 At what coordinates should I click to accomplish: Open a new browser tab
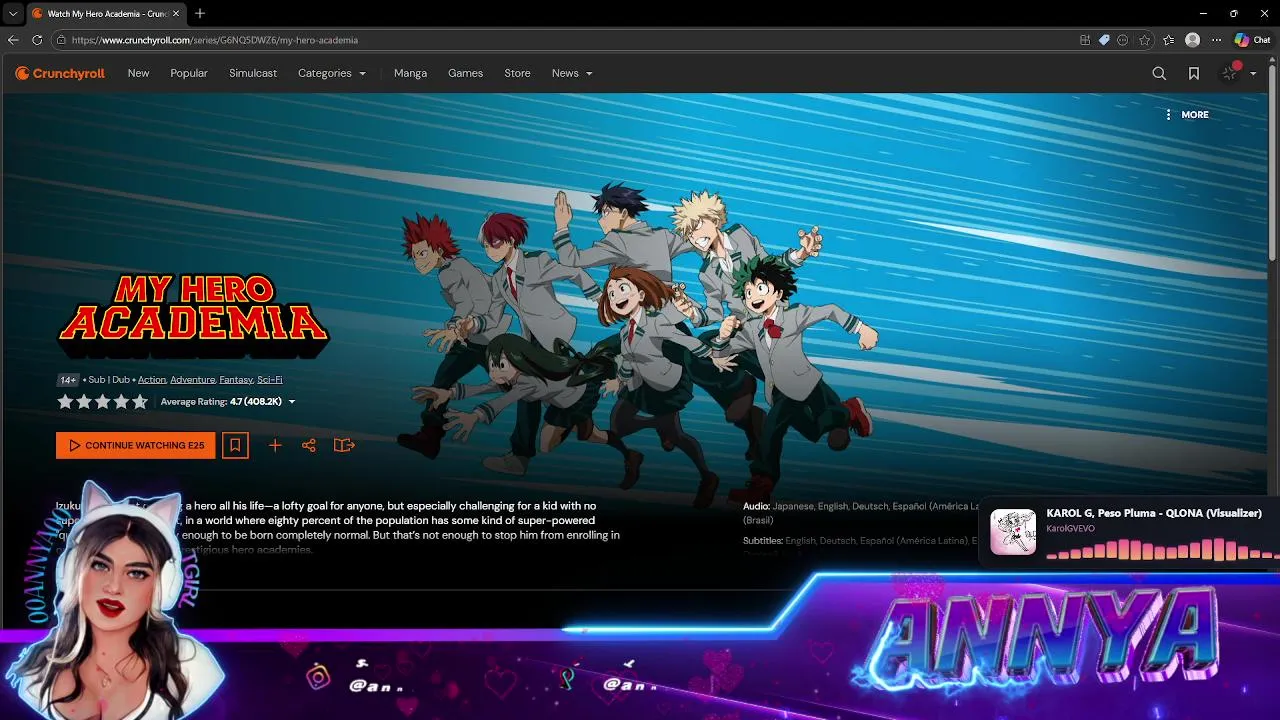200,14
